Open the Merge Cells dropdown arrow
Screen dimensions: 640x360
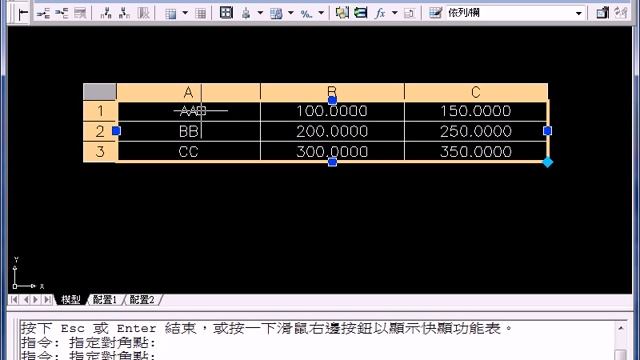185,13
